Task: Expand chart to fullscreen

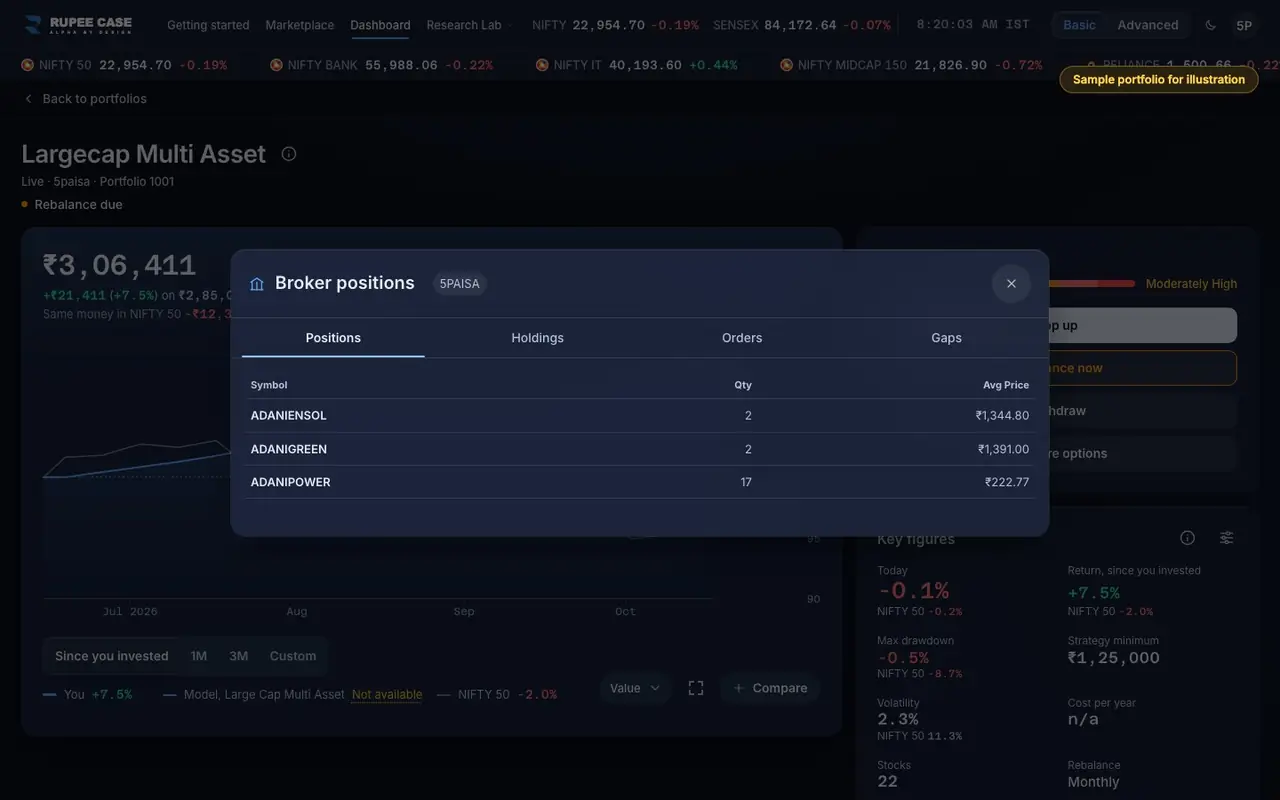Action: pos(696,688)
